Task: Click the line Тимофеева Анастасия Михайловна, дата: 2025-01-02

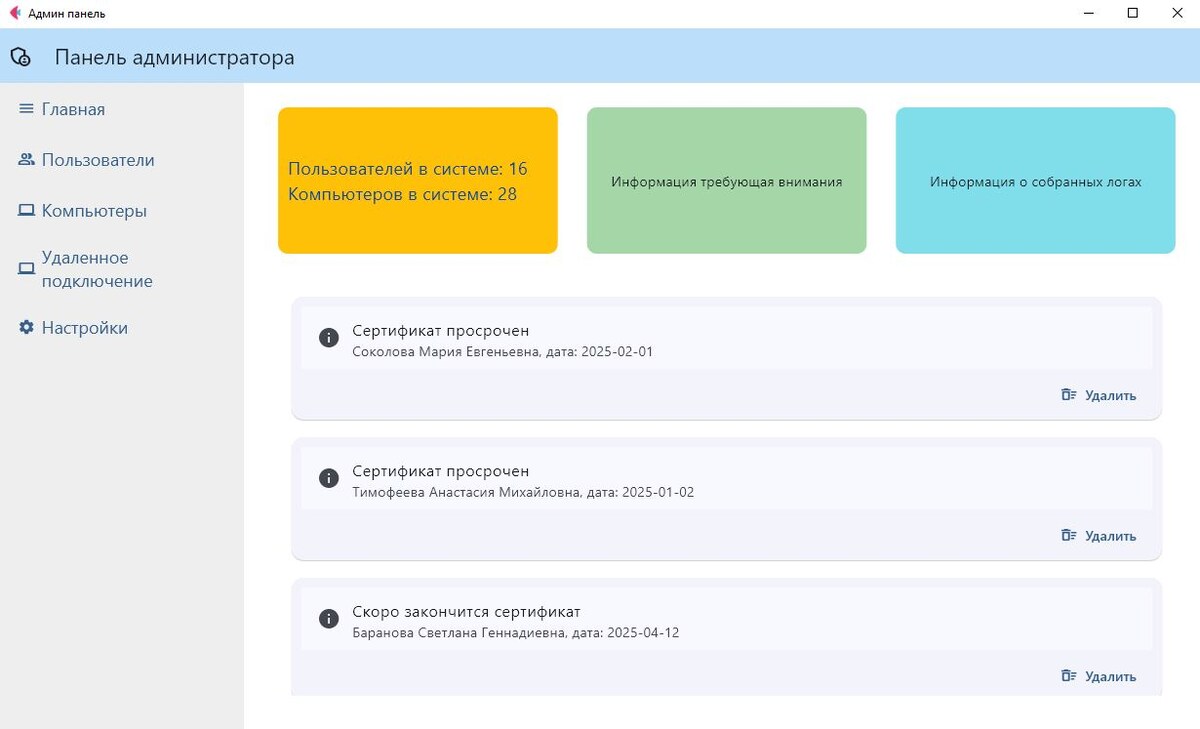Action: (x=523, y=492)
